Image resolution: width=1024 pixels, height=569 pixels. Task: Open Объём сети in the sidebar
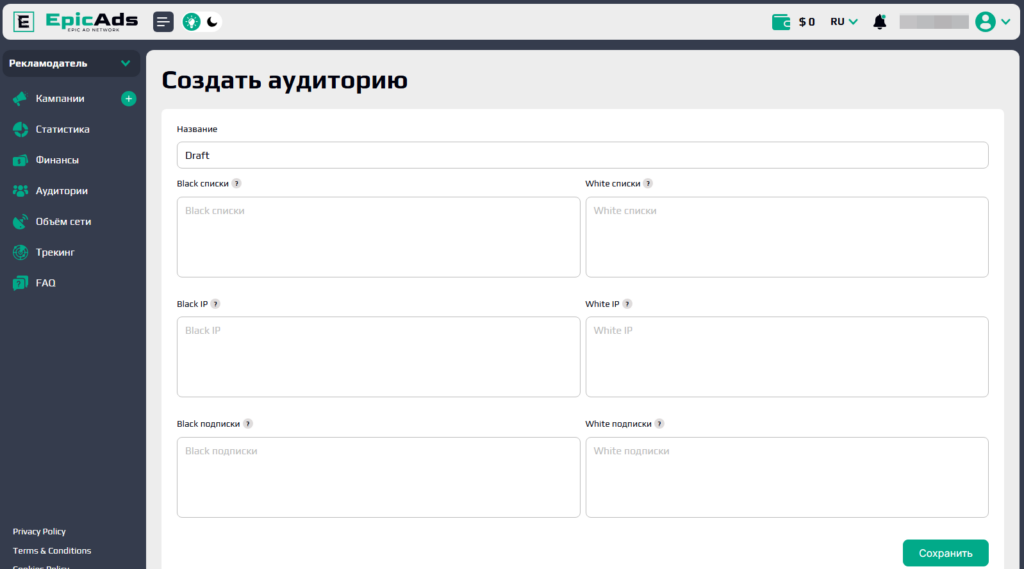63,221
